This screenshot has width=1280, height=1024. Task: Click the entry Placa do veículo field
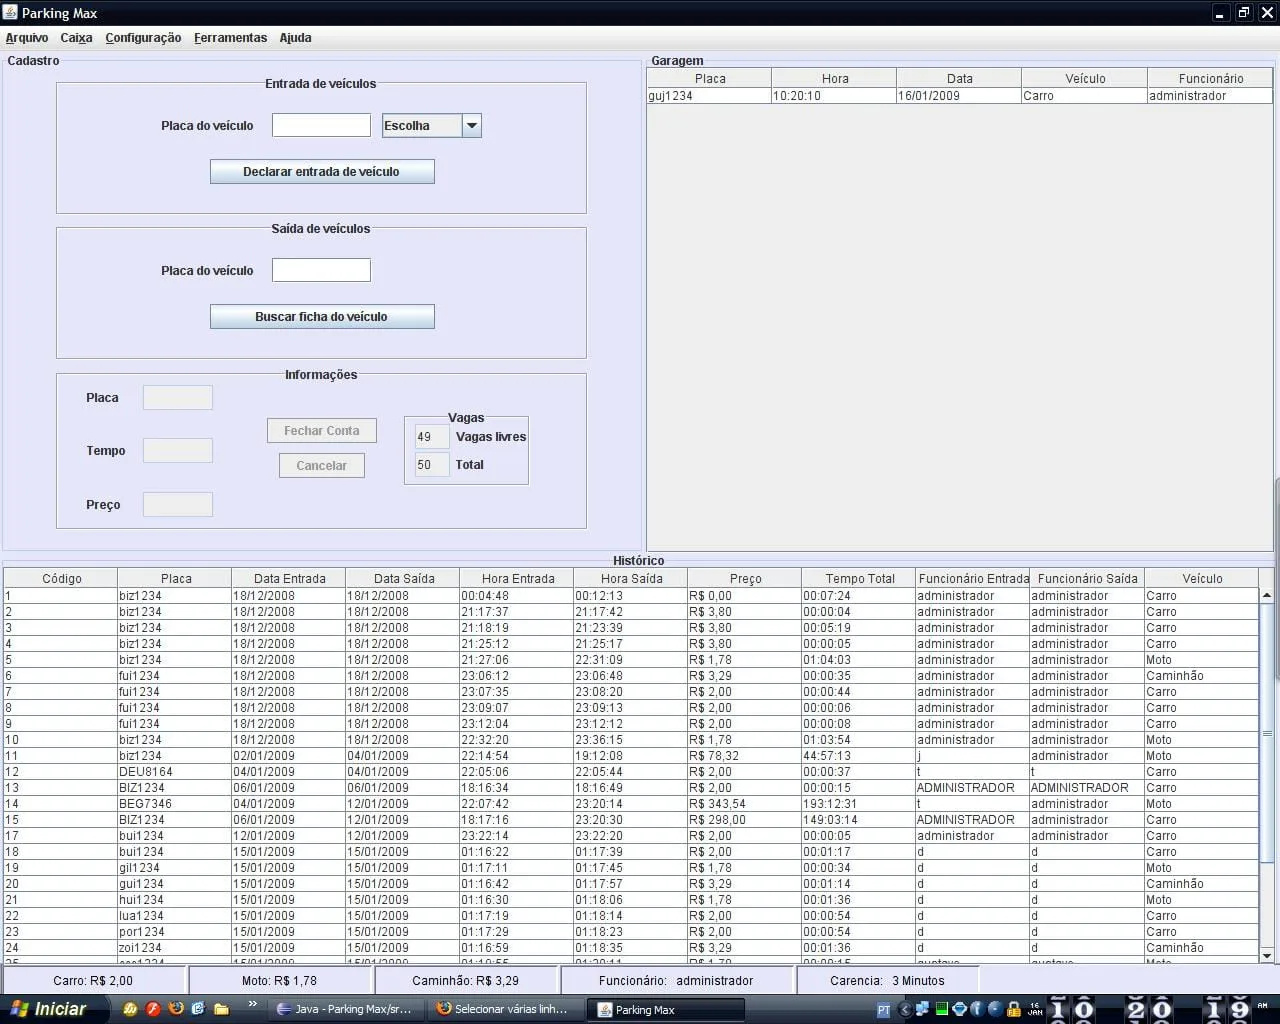pyautogui.click(x=321, y=125)
